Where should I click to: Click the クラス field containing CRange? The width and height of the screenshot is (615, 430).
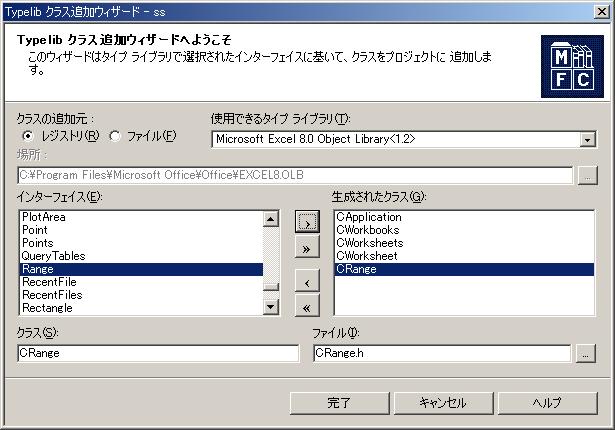point(158,353)
